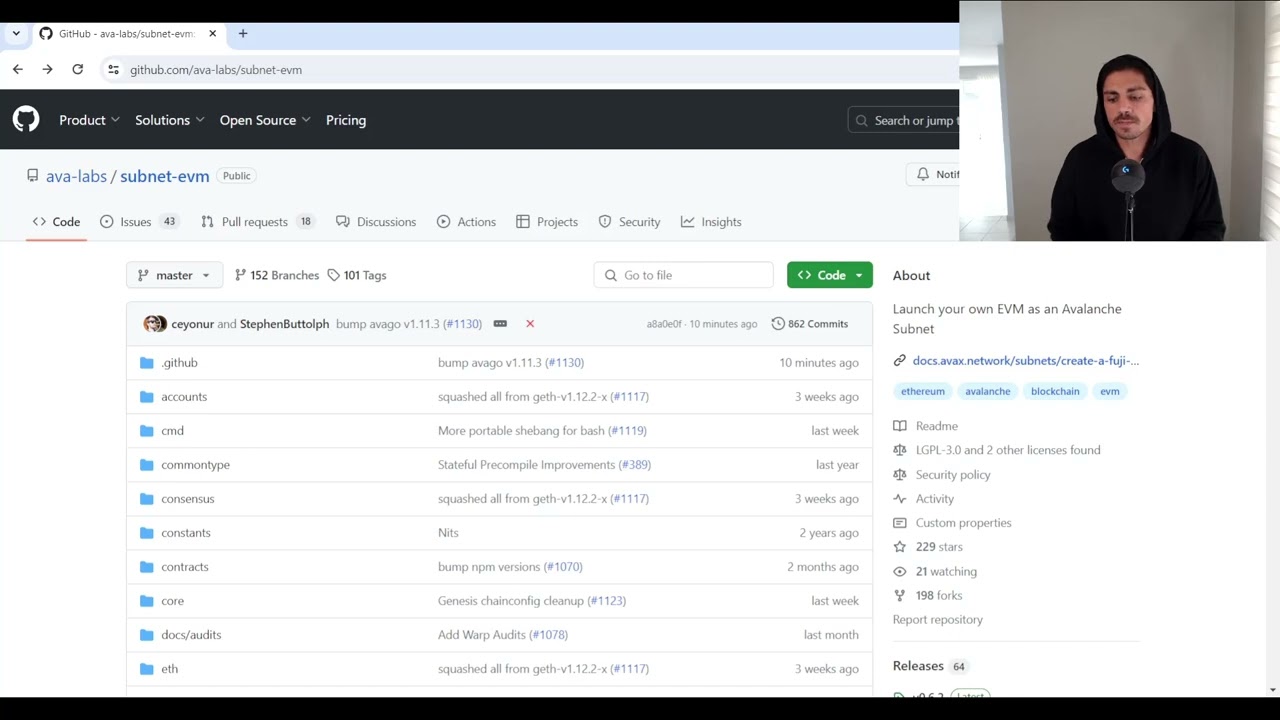Open the Pricing page
The height and width of the screenshot is (720, 1280).
pos(346,120)
